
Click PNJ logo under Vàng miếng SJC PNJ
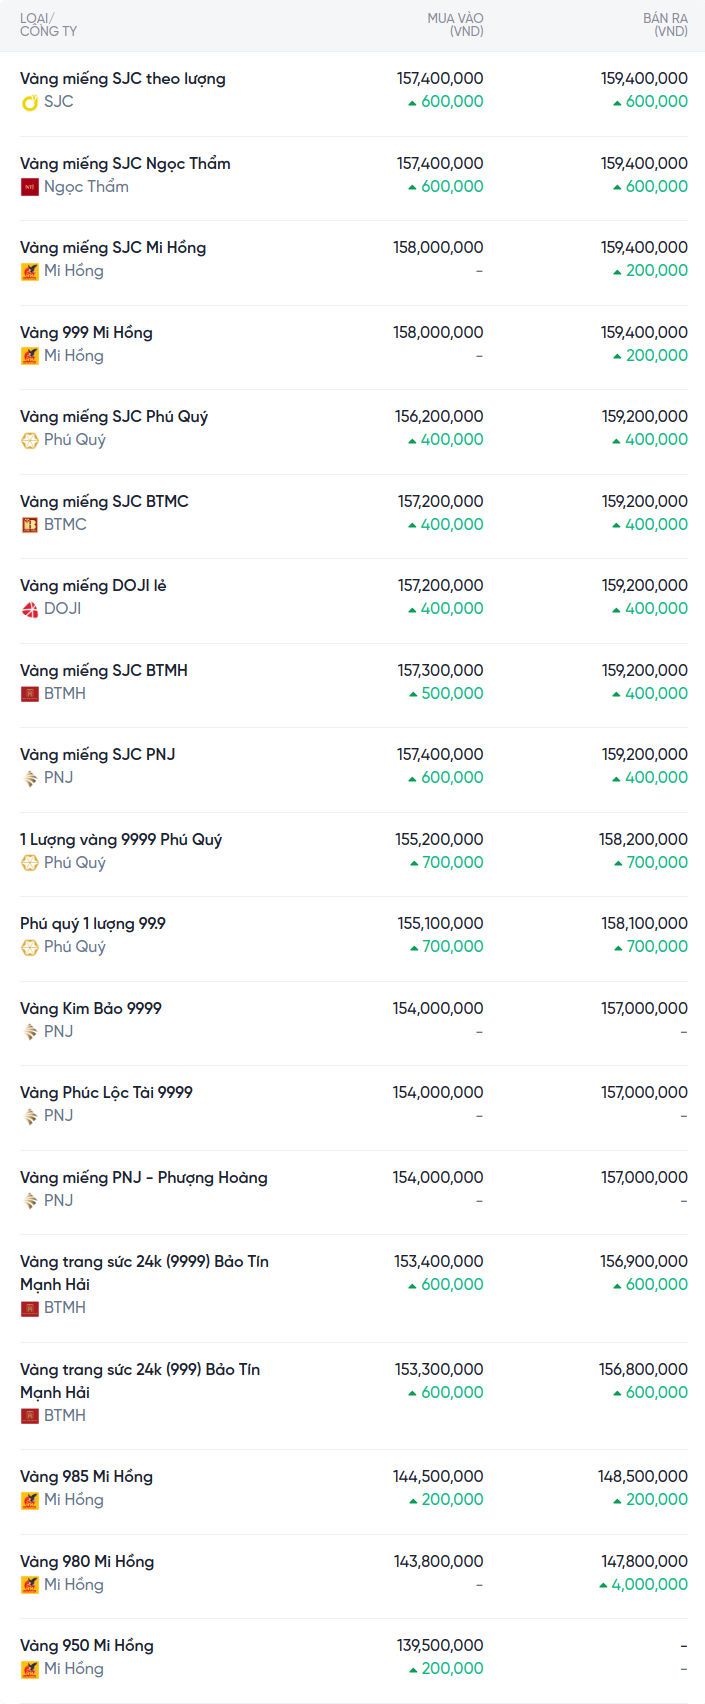30,778
